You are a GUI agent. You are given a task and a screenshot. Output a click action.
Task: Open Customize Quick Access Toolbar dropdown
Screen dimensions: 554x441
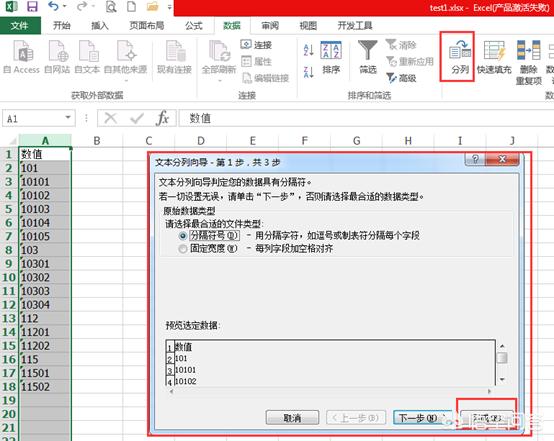170,7
